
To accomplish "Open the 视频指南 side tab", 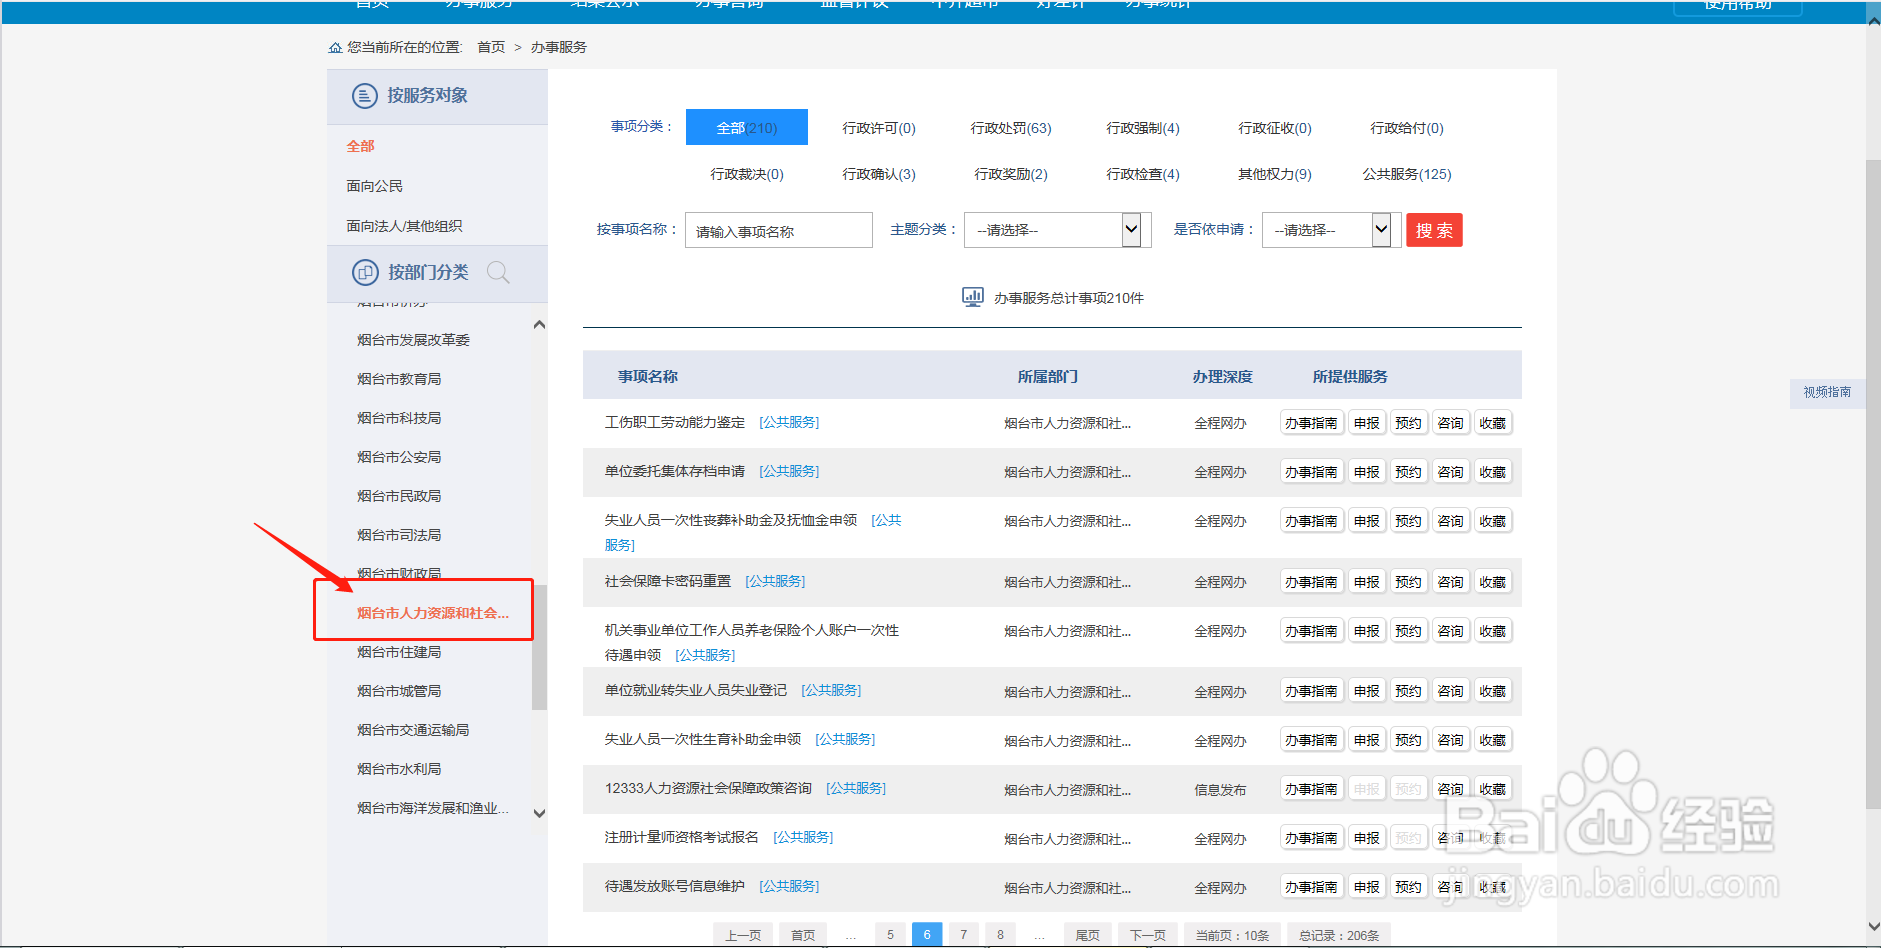I will click(x=1826, y=392).
